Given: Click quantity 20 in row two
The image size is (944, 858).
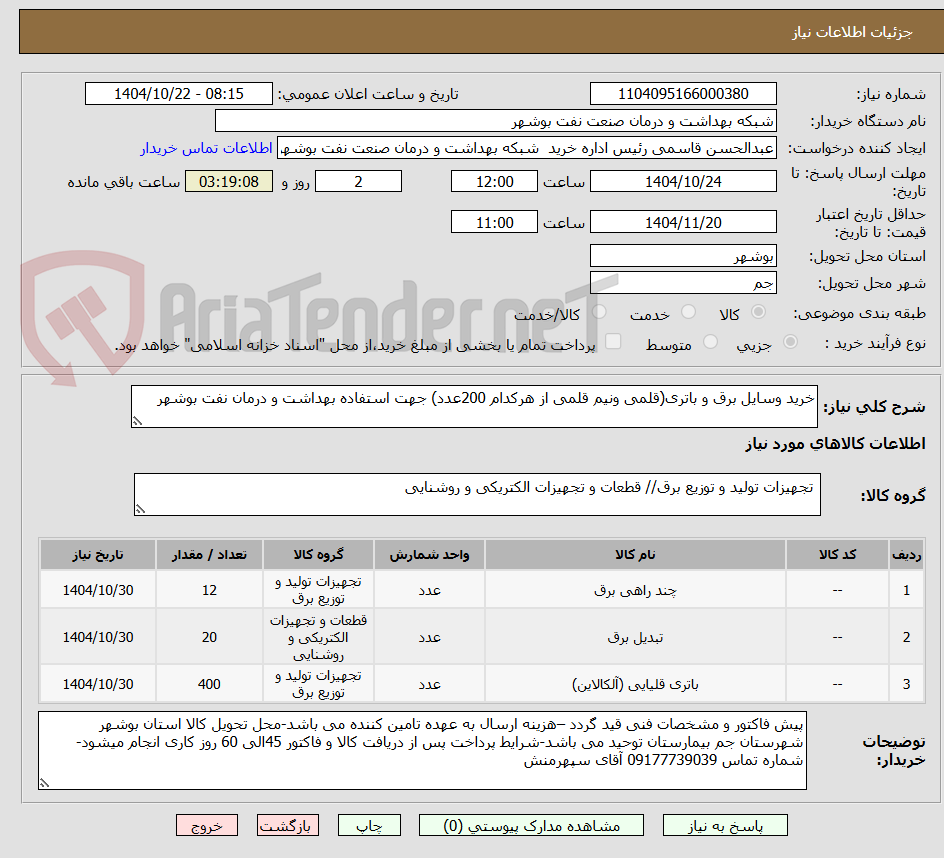Looking at the screenshot, I should point(210,637).
